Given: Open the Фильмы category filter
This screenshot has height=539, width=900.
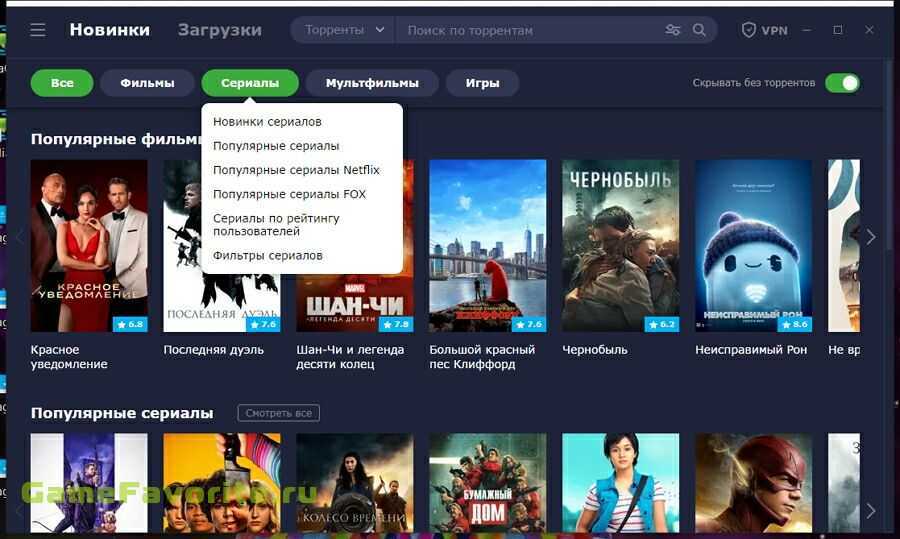Looking at the screenshot, I should coord(147,83).
